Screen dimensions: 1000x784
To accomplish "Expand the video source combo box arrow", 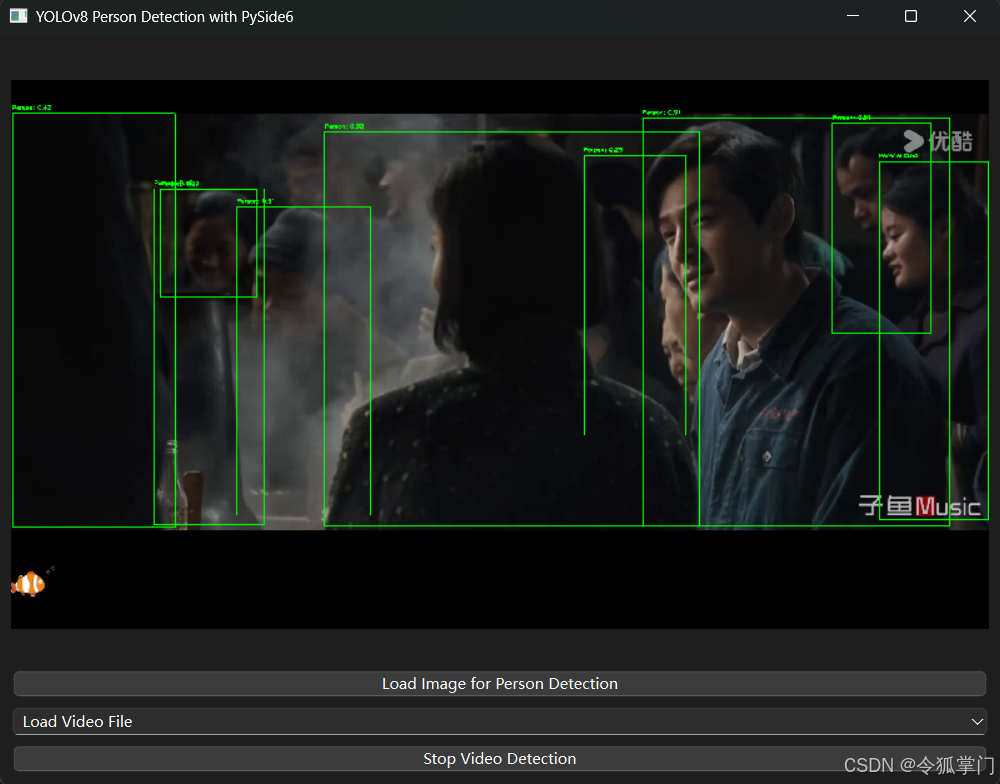I will [x=976, y=721].
